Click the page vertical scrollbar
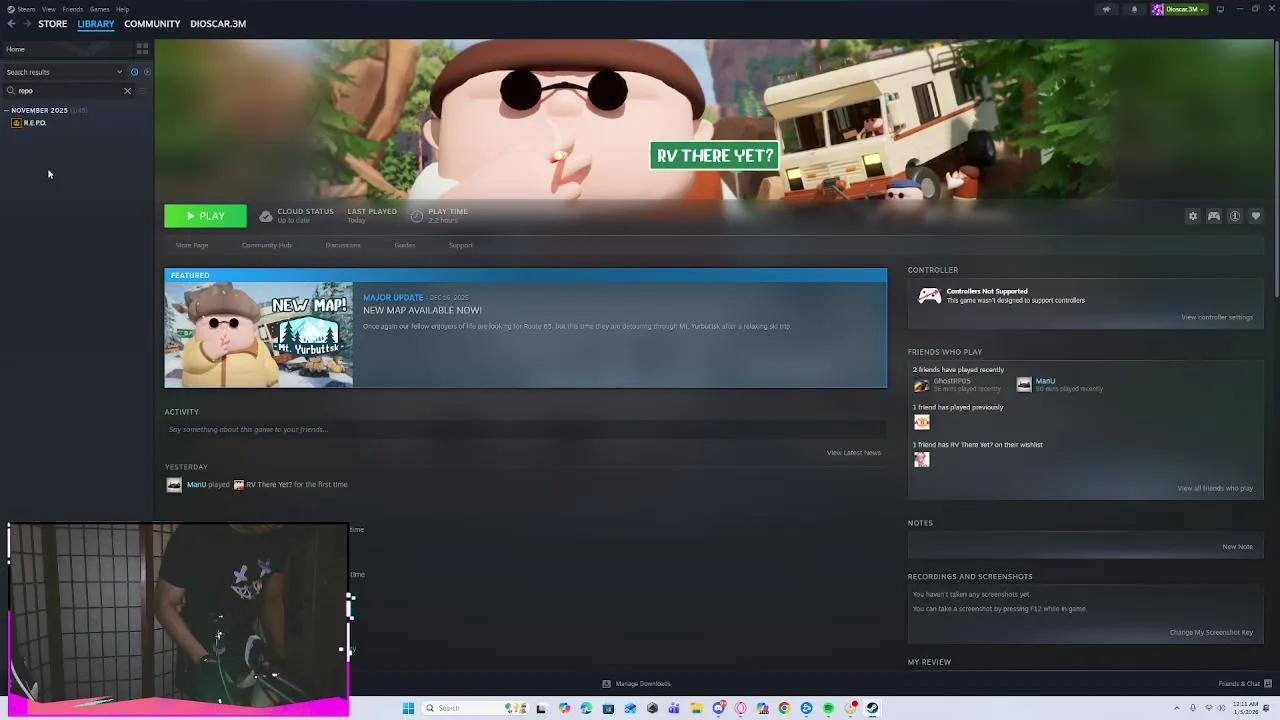1280x720 pixels. tap(1276, 170)
